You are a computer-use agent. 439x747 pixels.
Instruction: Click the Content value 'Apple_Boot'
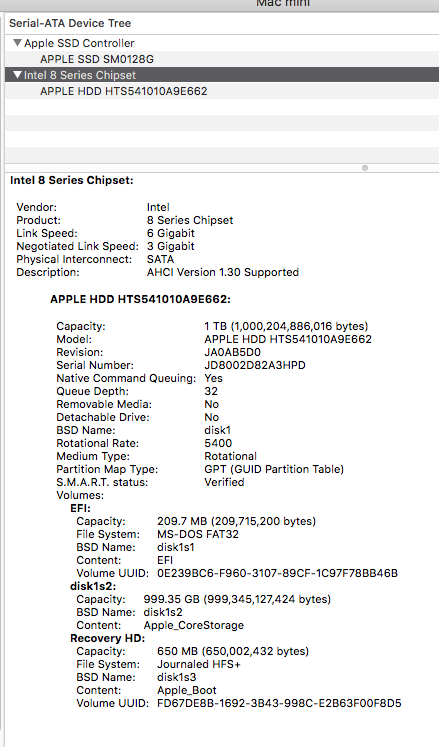pos(186,690)
